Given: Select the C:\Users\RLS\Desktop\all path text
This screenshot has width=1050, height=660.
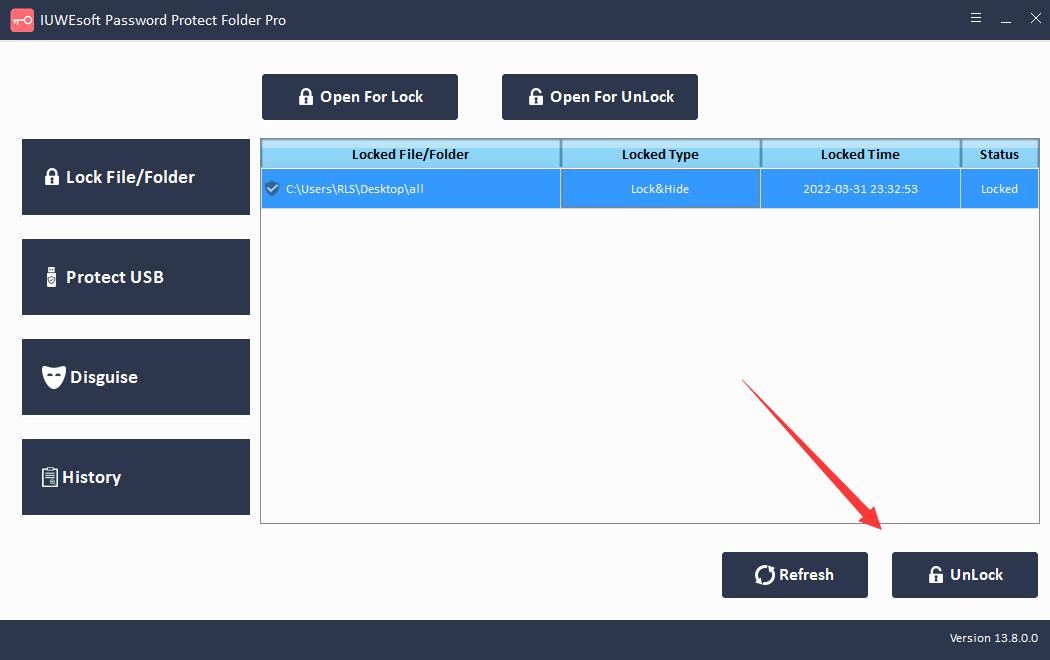Looking at the screenshot, I should [355, 189].
